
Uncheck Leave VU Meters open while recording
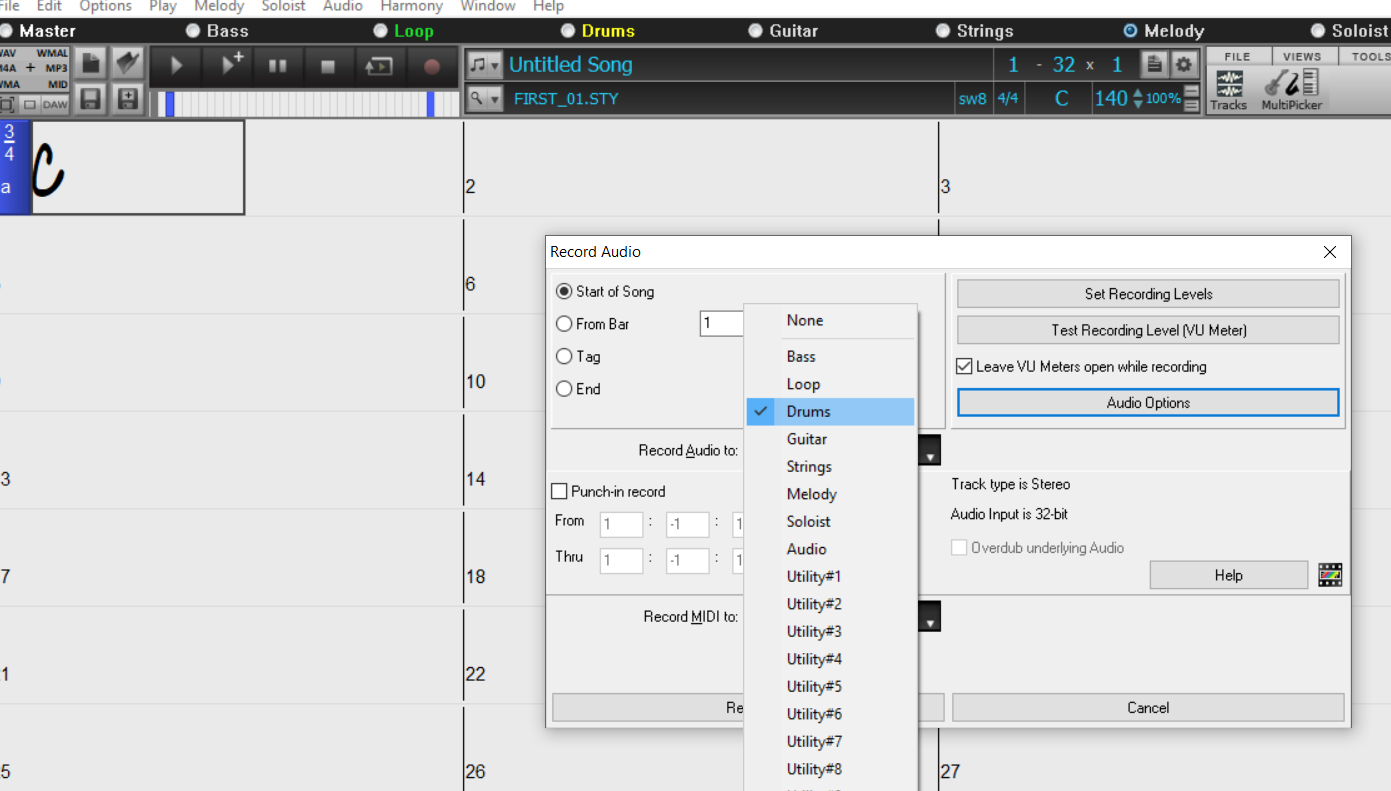click(x=964, y=367)
